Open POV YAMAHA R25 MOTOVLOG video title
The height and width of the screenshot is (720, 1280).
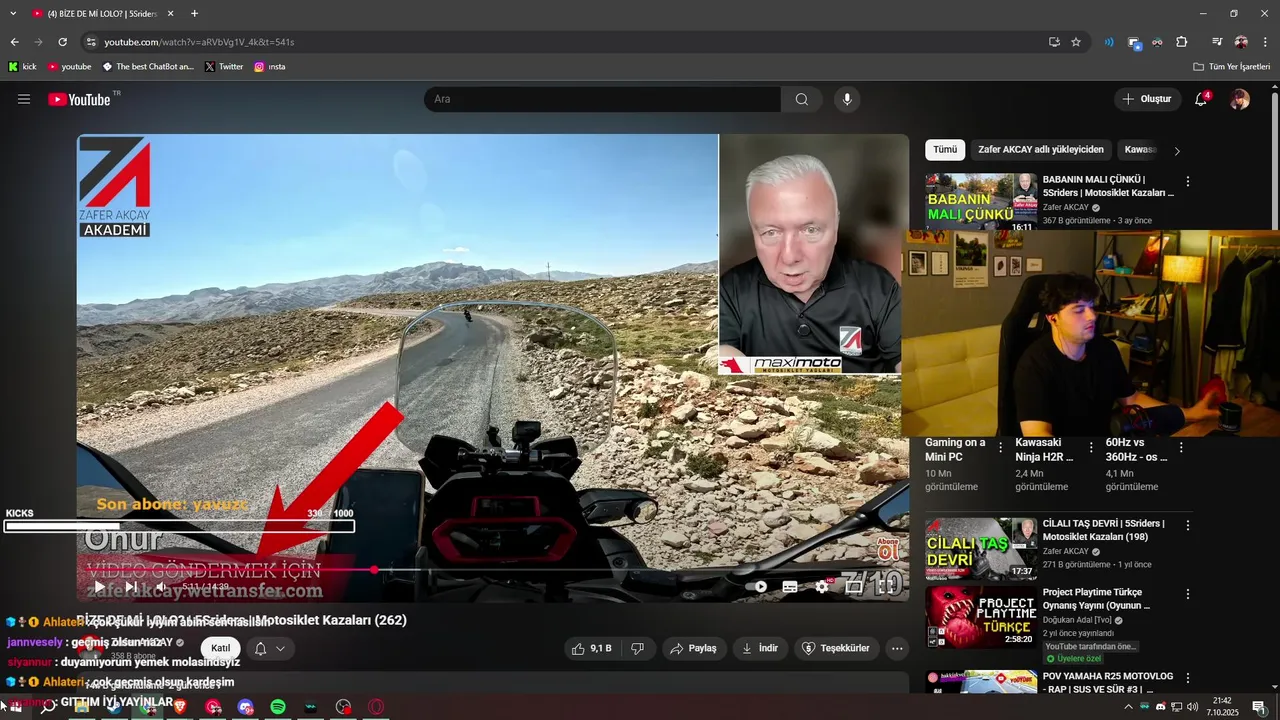coord(1108,683)
